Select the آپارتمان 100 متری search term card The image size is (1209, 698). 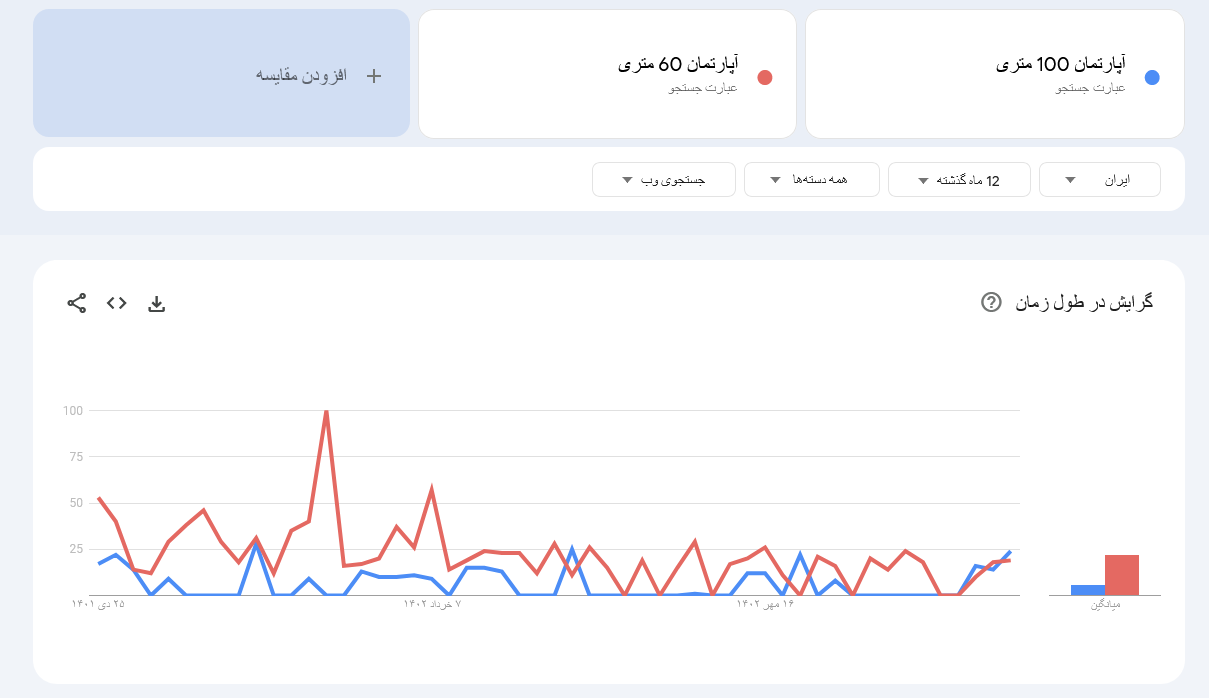(994, 73)
